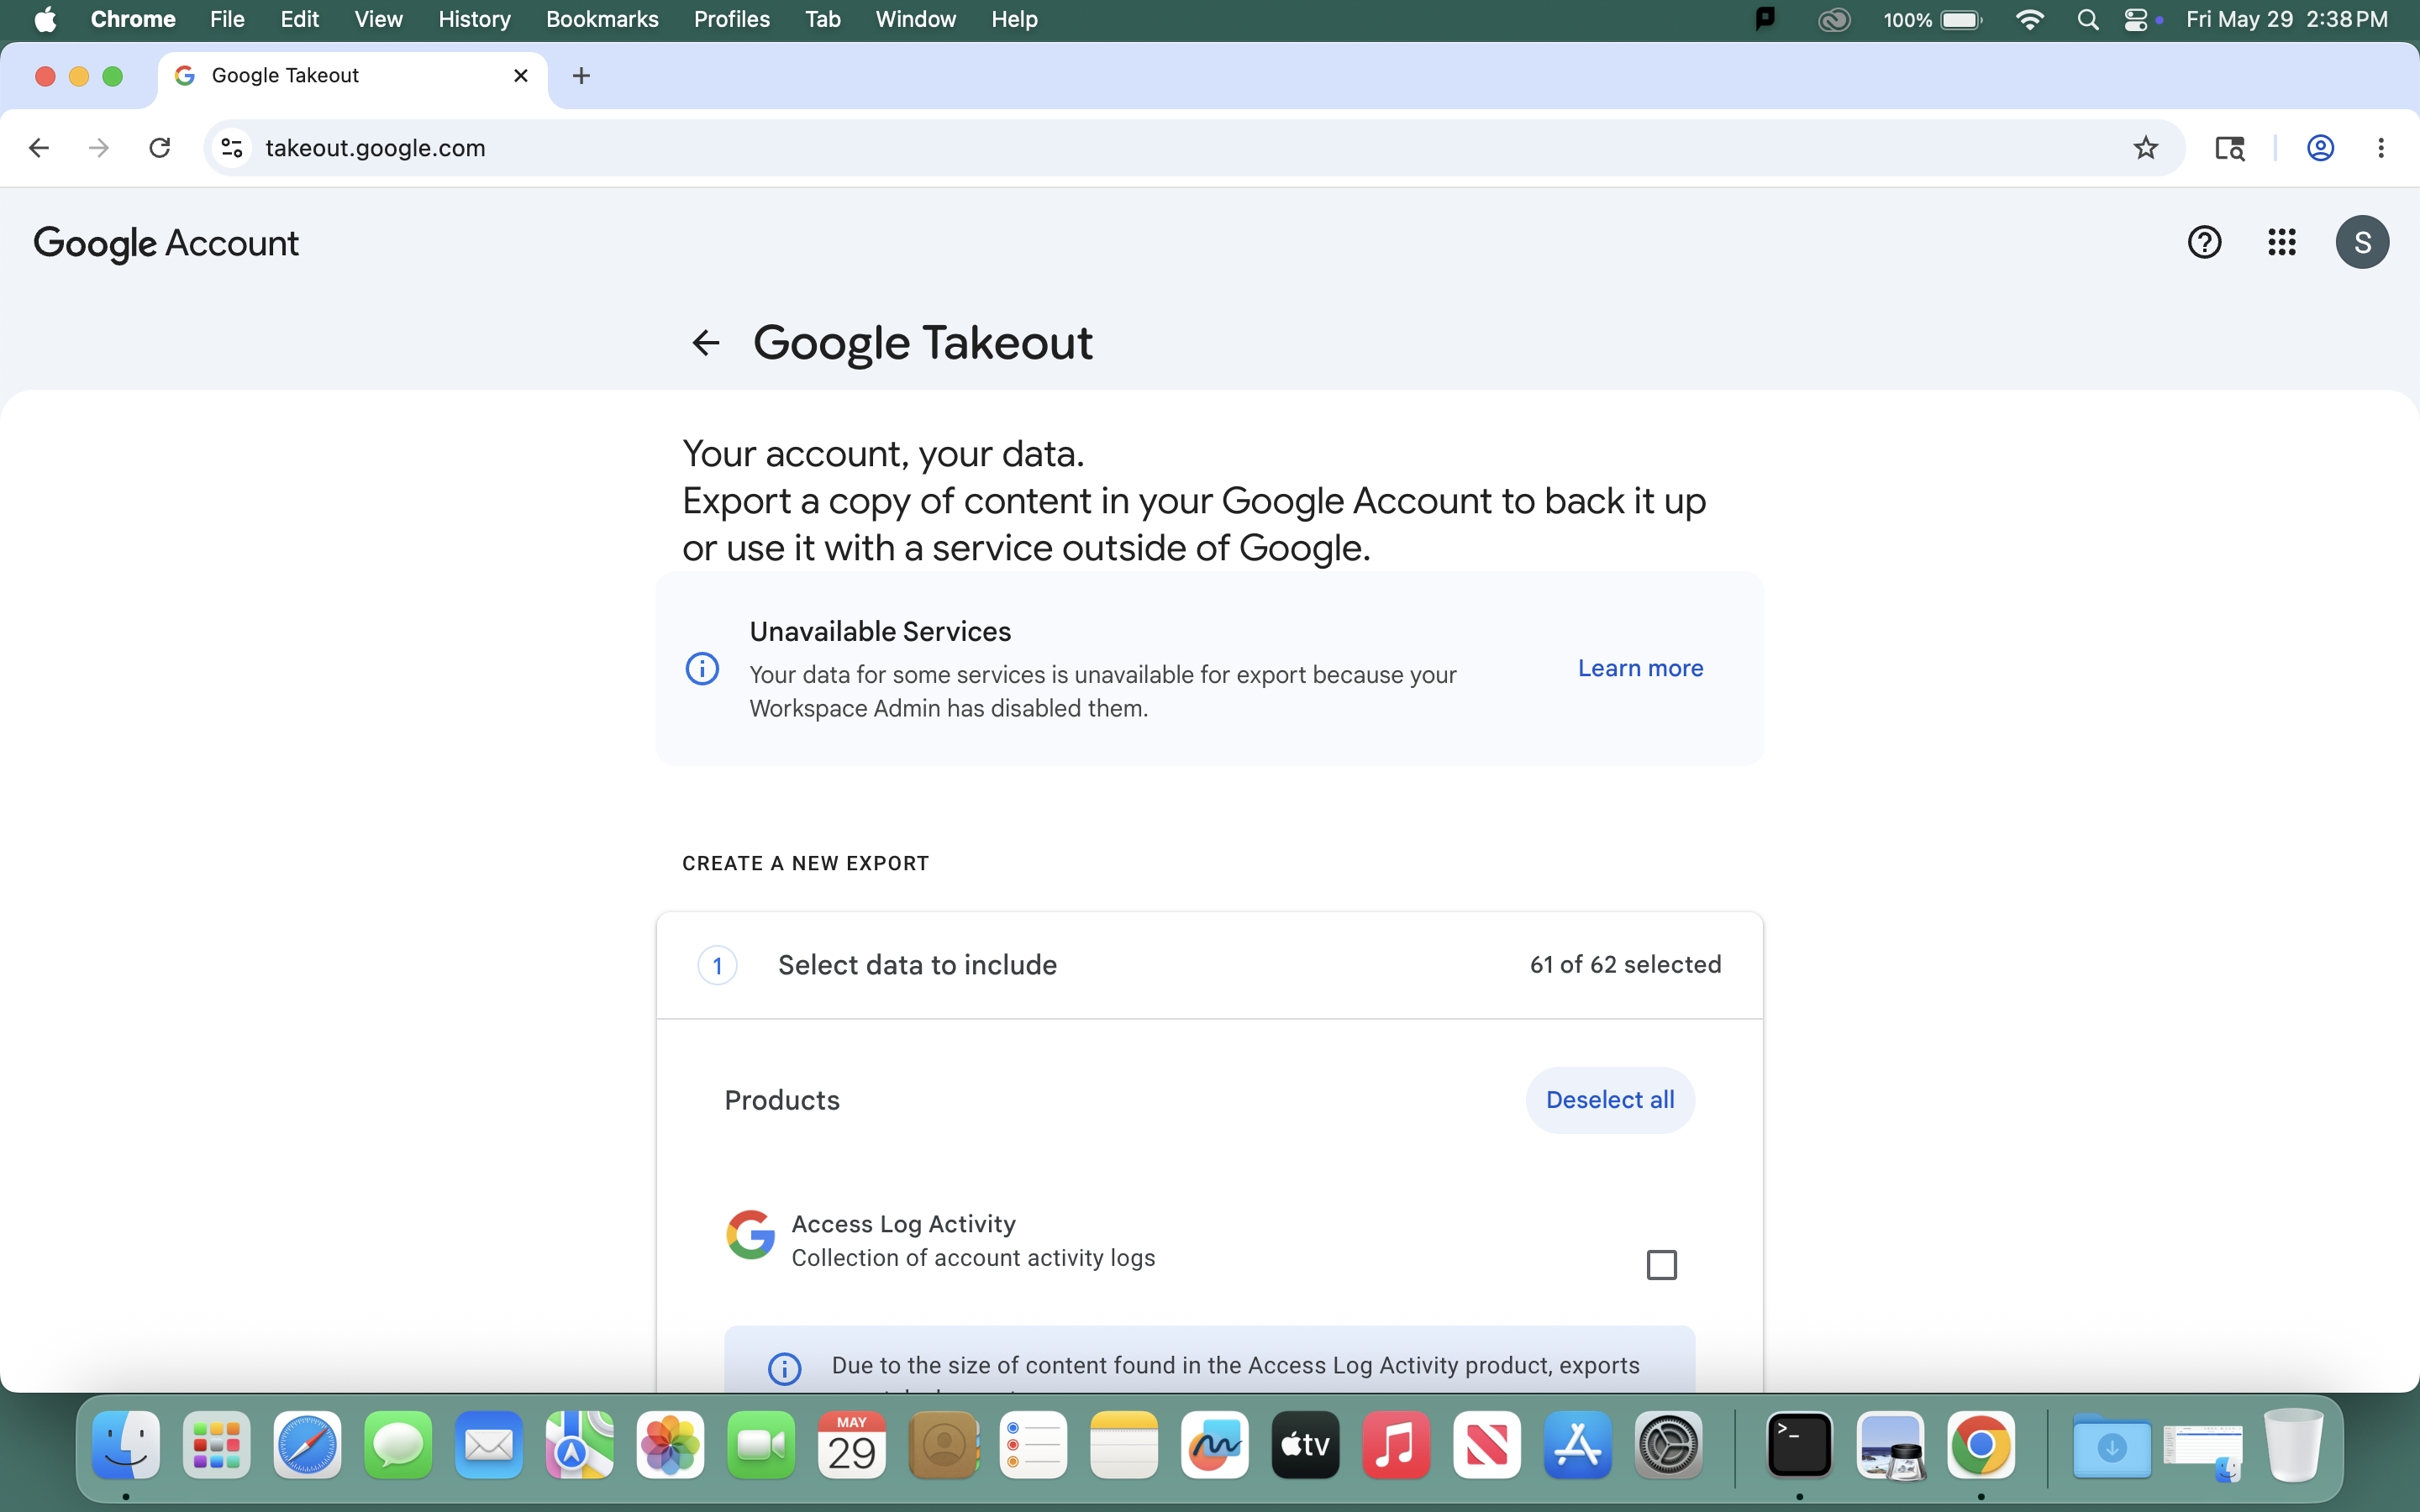This screenshot has width=2420, height=1512.
Task: Open the Learn more link
Action: pos(1640,668)
